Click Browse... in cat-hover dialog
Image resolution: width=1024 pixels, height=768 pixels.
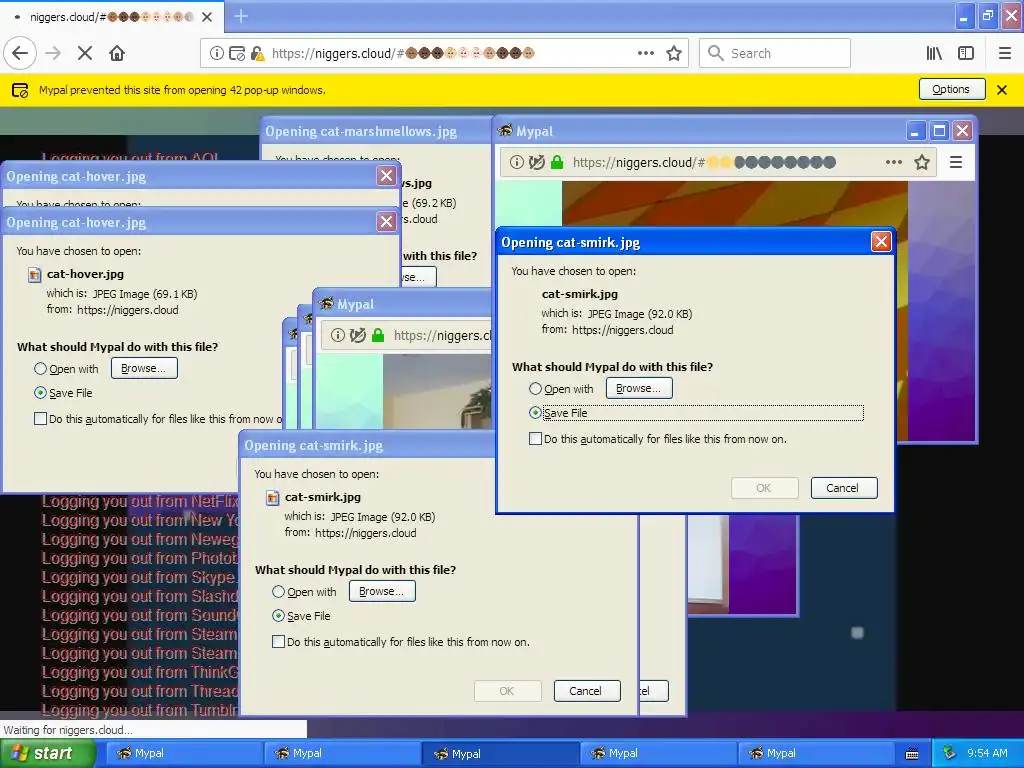pyautogui.click(x=144, y=368)
